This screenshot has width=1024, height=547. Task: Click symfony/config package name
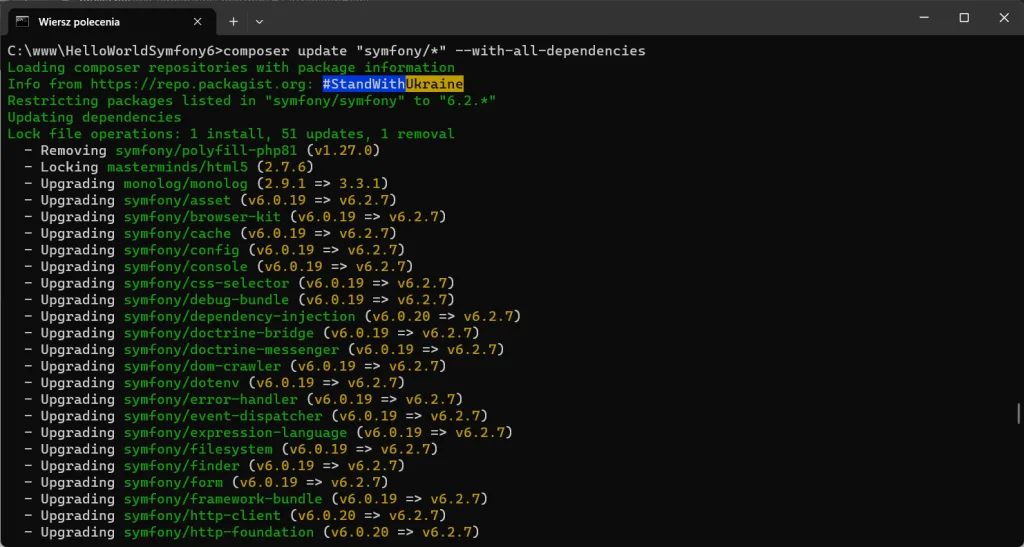[182, 250]
